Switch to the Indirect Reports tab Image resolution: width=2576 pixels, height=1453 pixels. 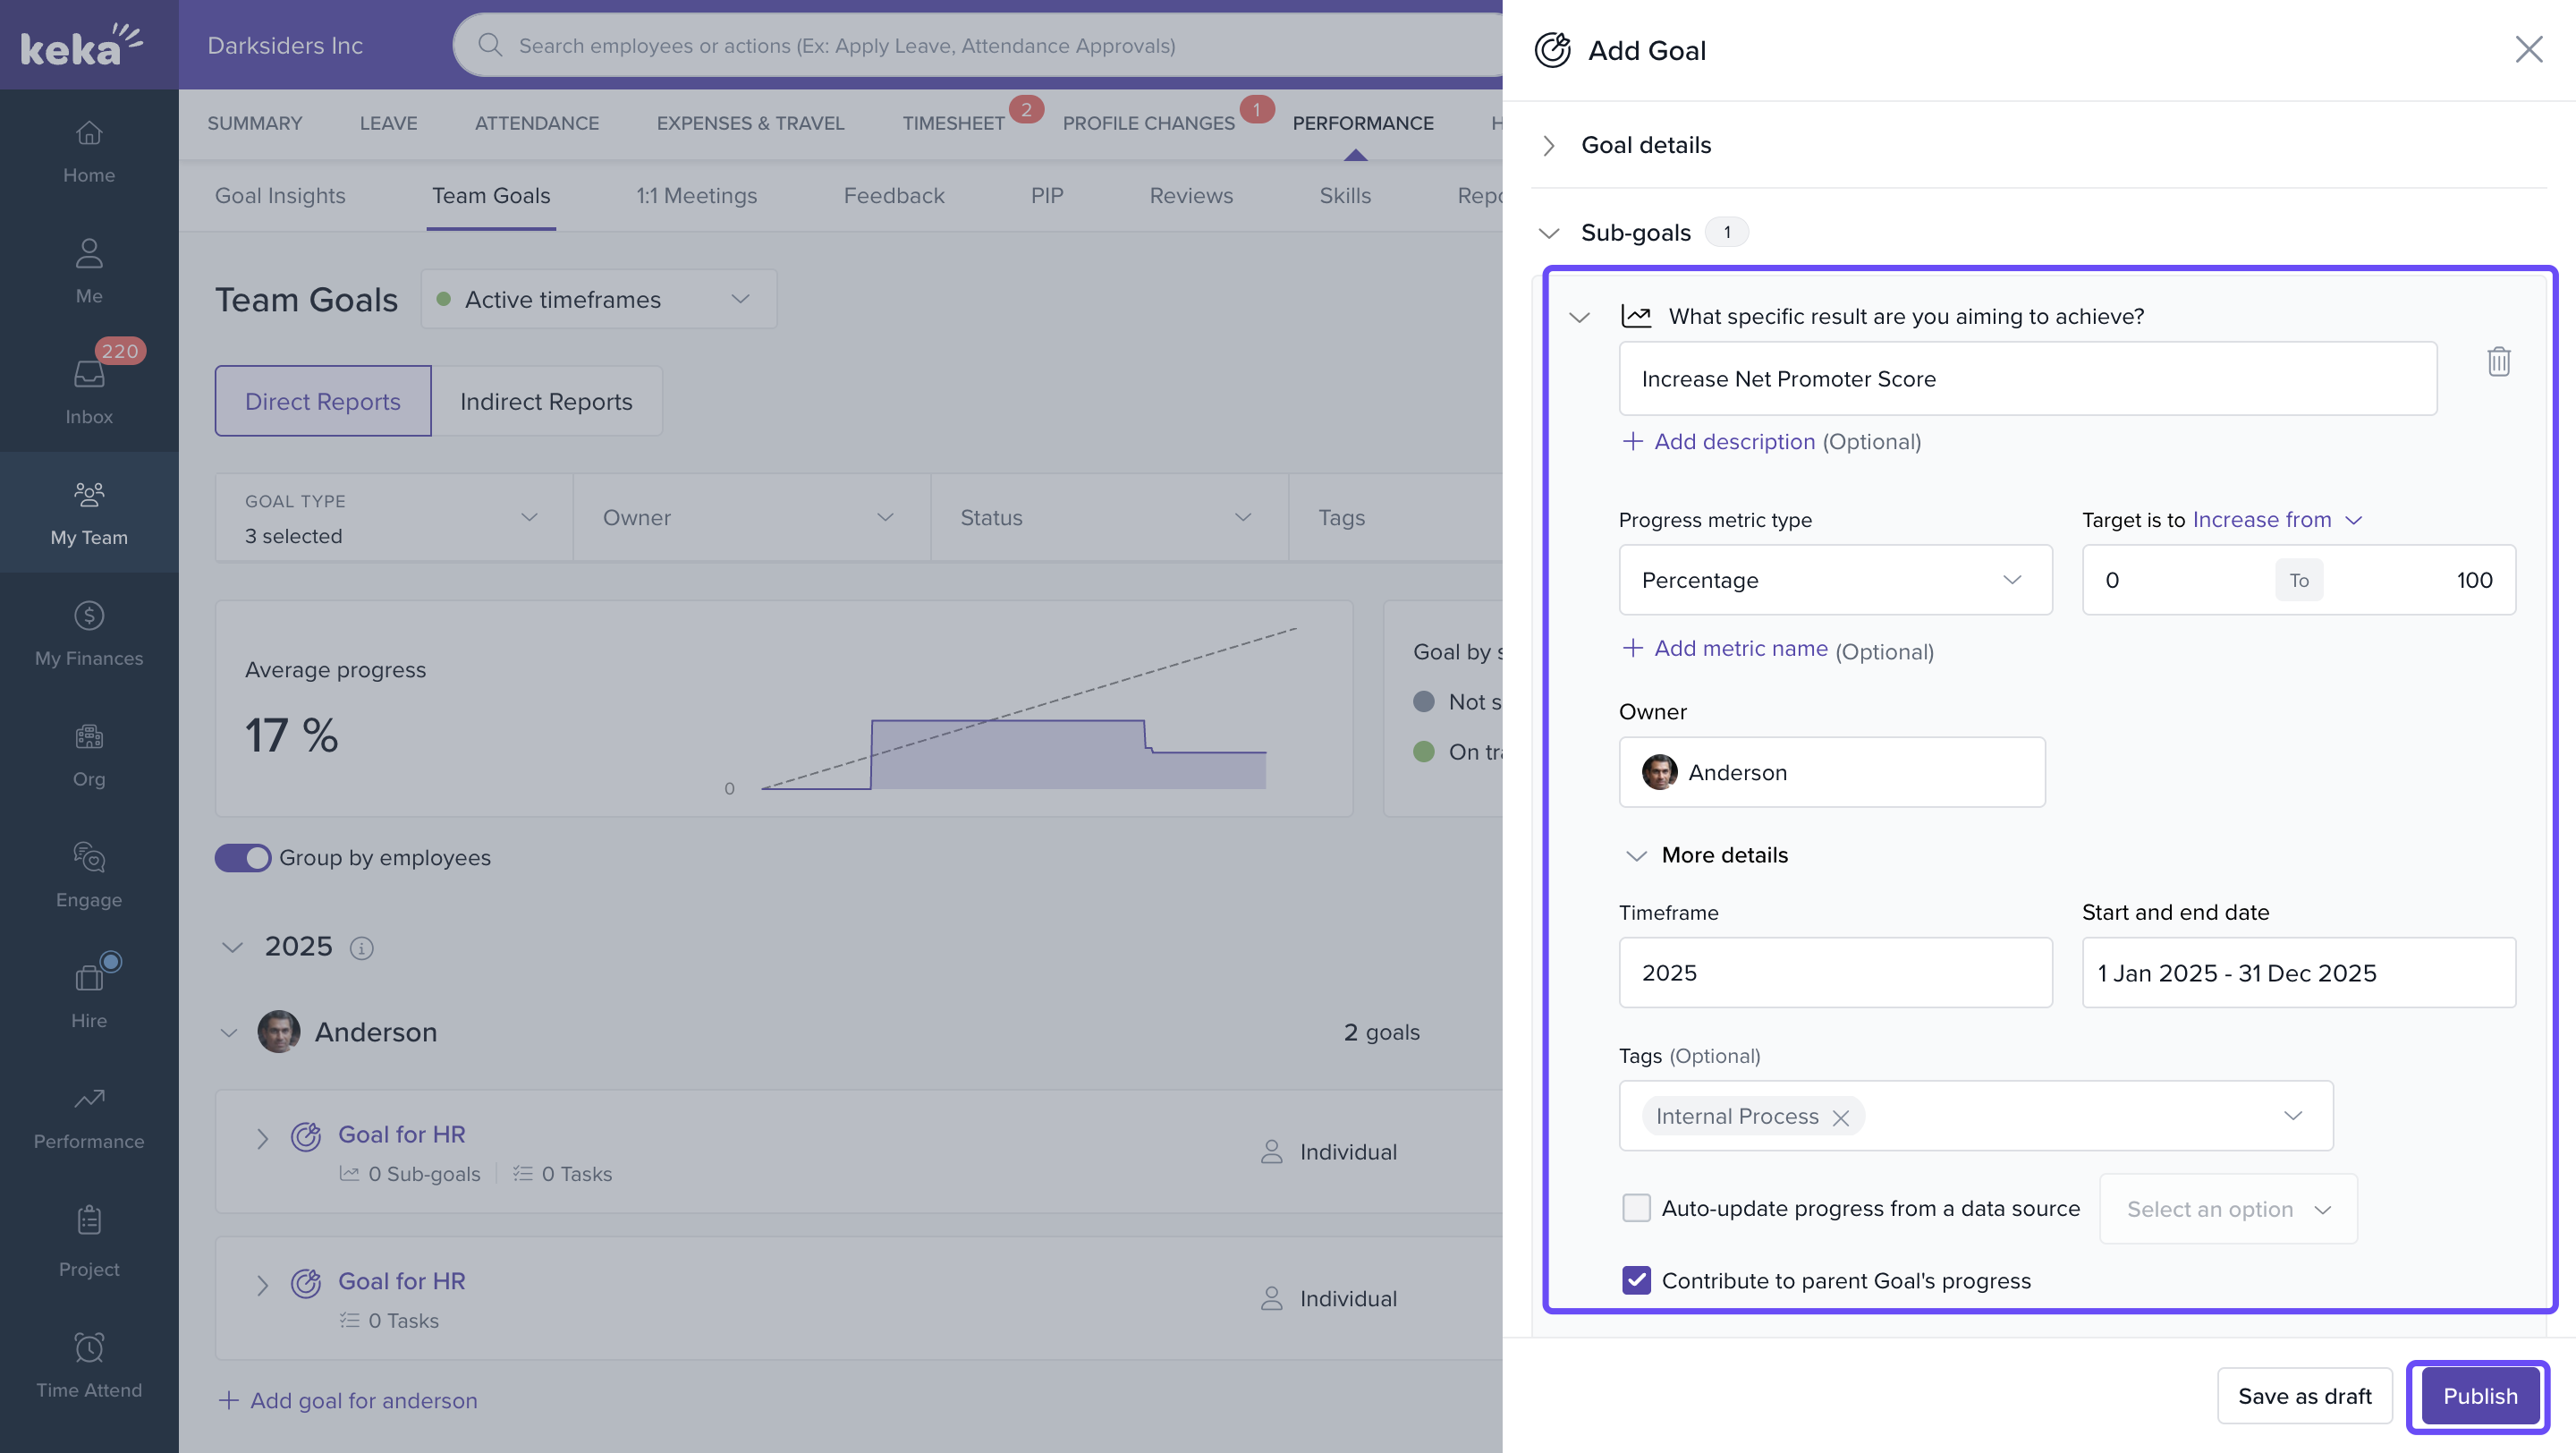point(546,401)
